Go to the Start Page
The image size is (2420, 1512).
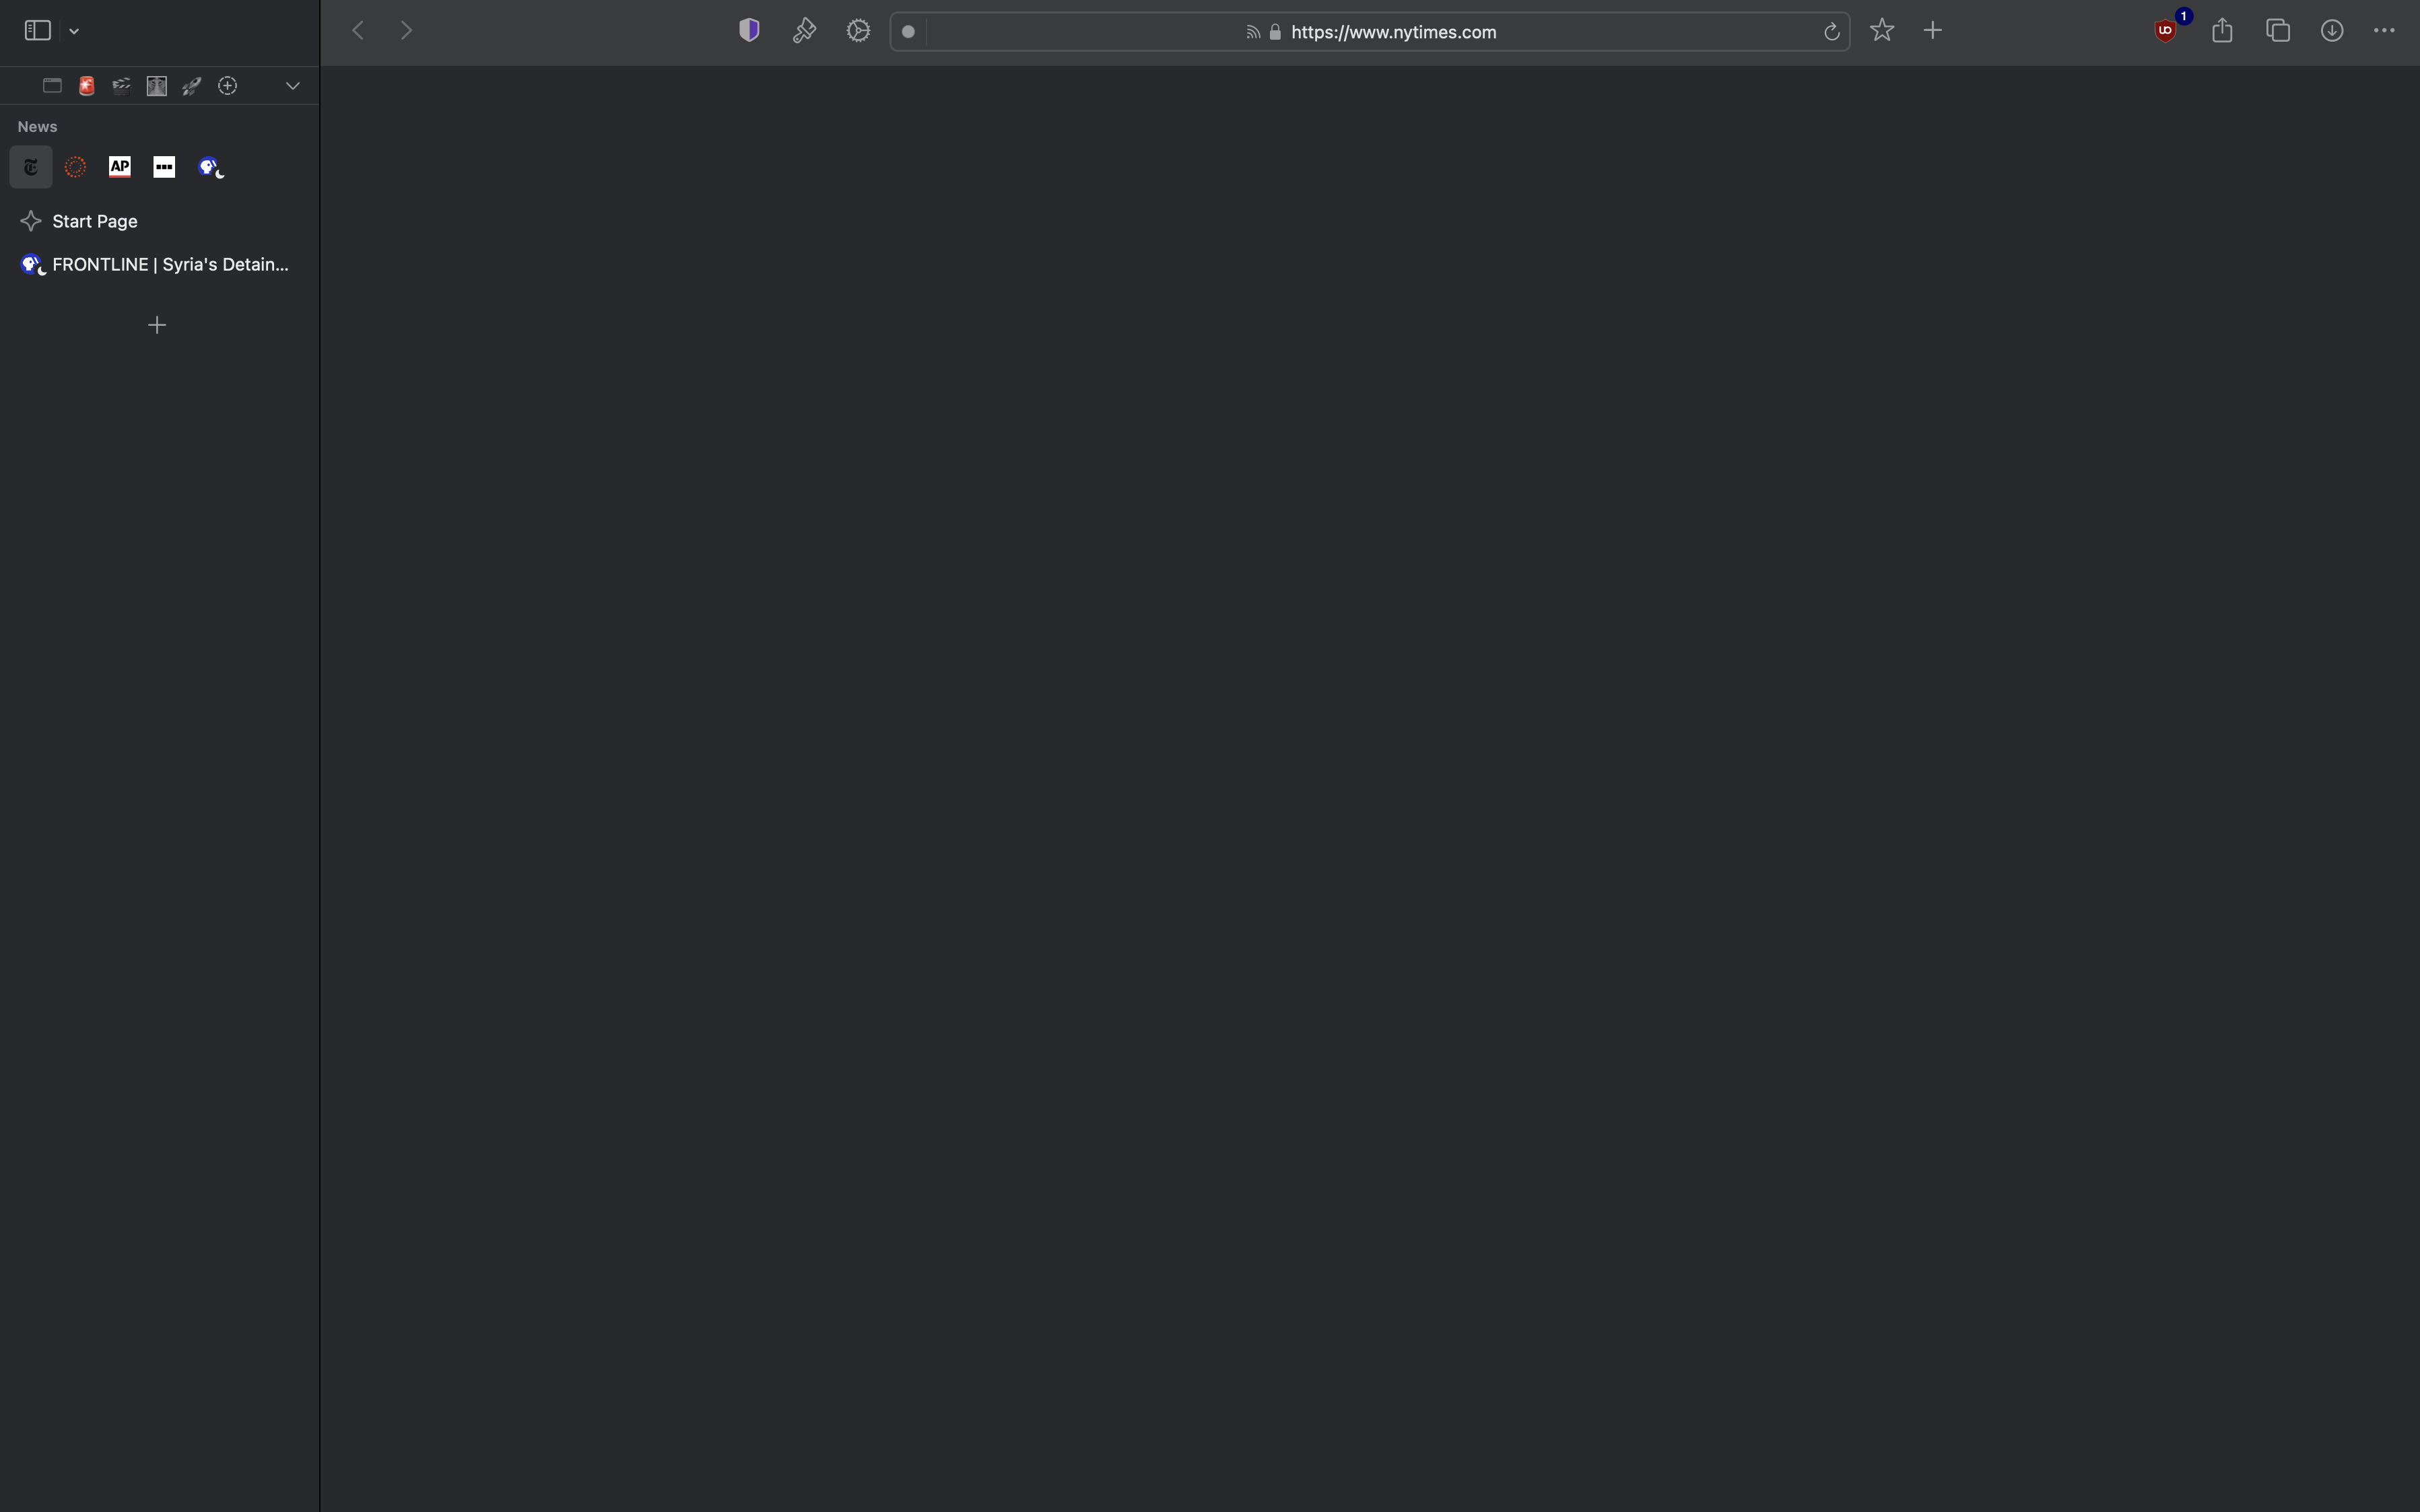pyautogui.click(x=95, y=221)
